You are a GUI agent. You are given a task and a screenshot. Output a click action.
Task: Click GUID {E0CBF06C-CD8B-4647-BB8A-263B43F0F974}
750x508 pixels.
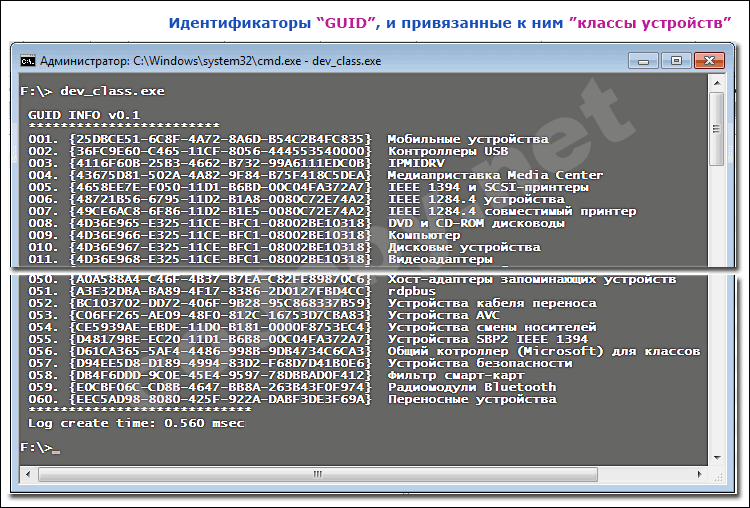click(x=221, y=387)
